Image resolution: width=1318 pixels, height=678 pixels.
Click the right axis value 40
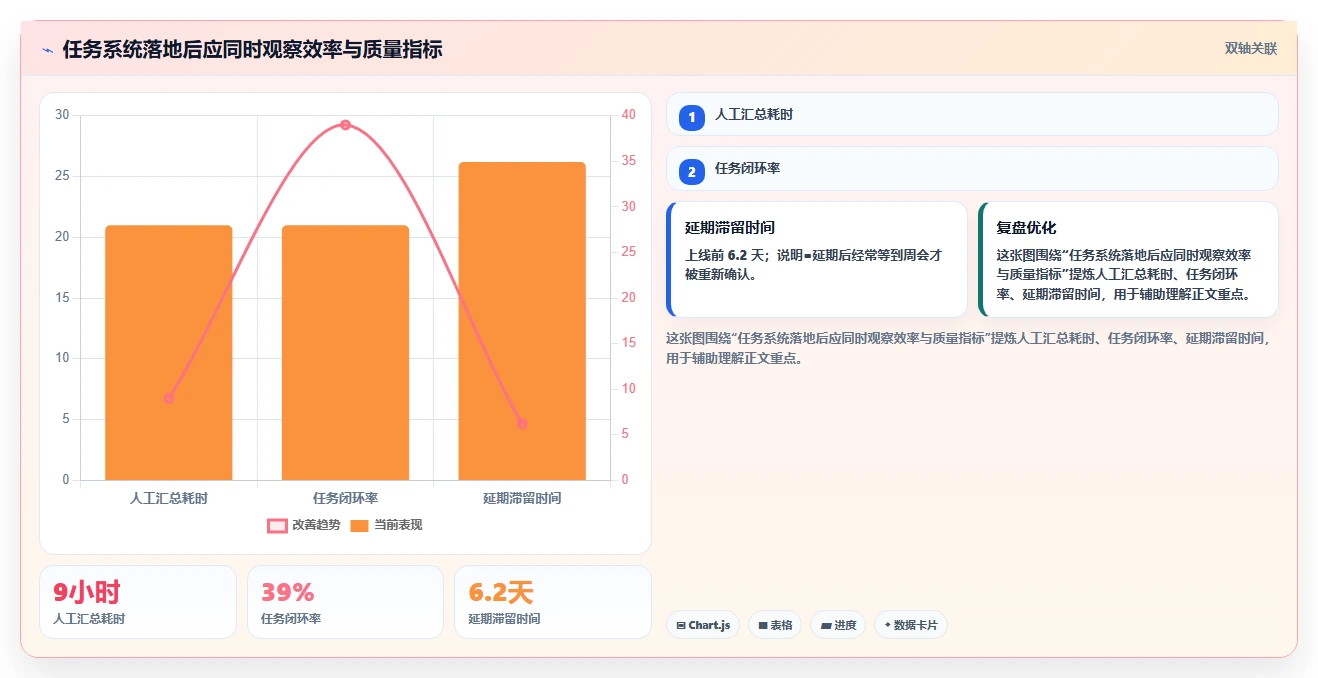pos(628,115)
